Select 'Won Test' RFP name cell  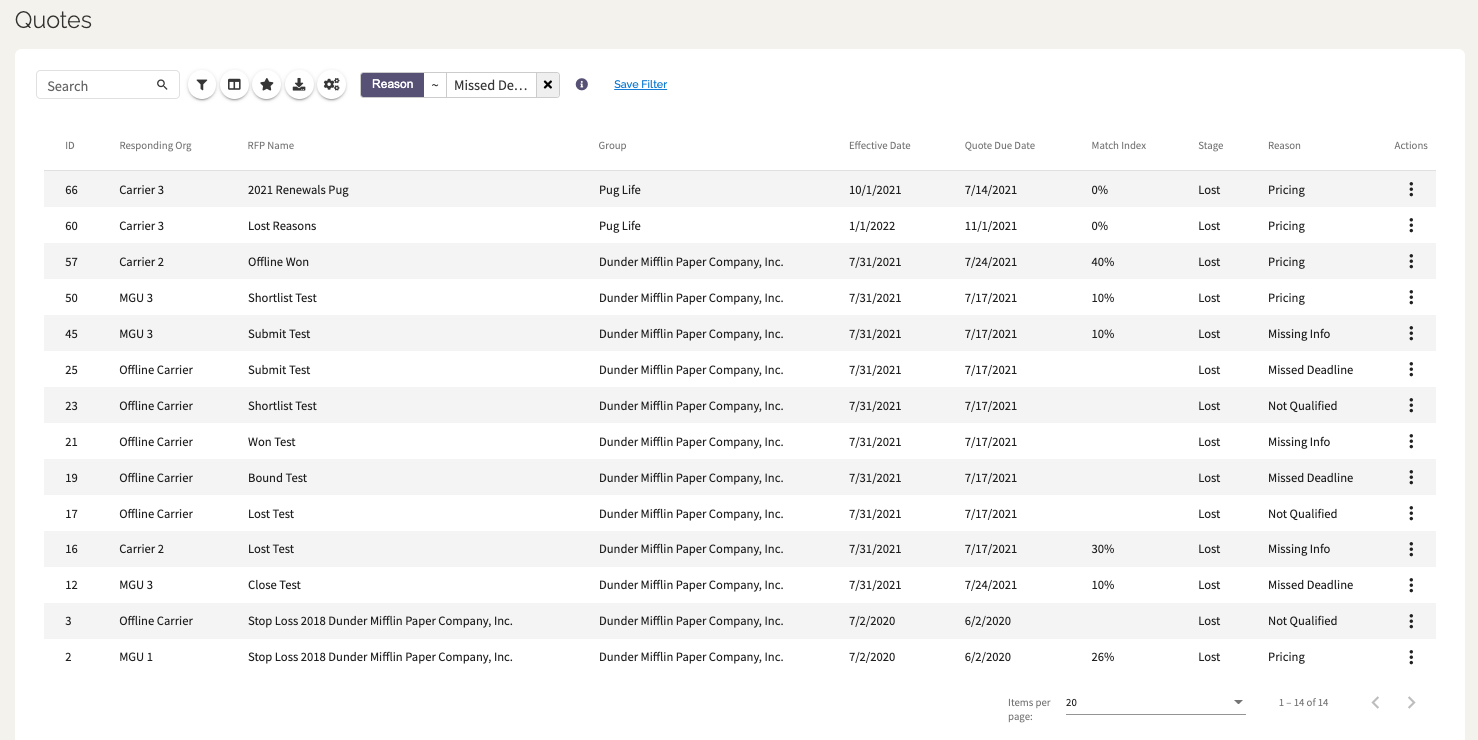(x=272, y=442)
